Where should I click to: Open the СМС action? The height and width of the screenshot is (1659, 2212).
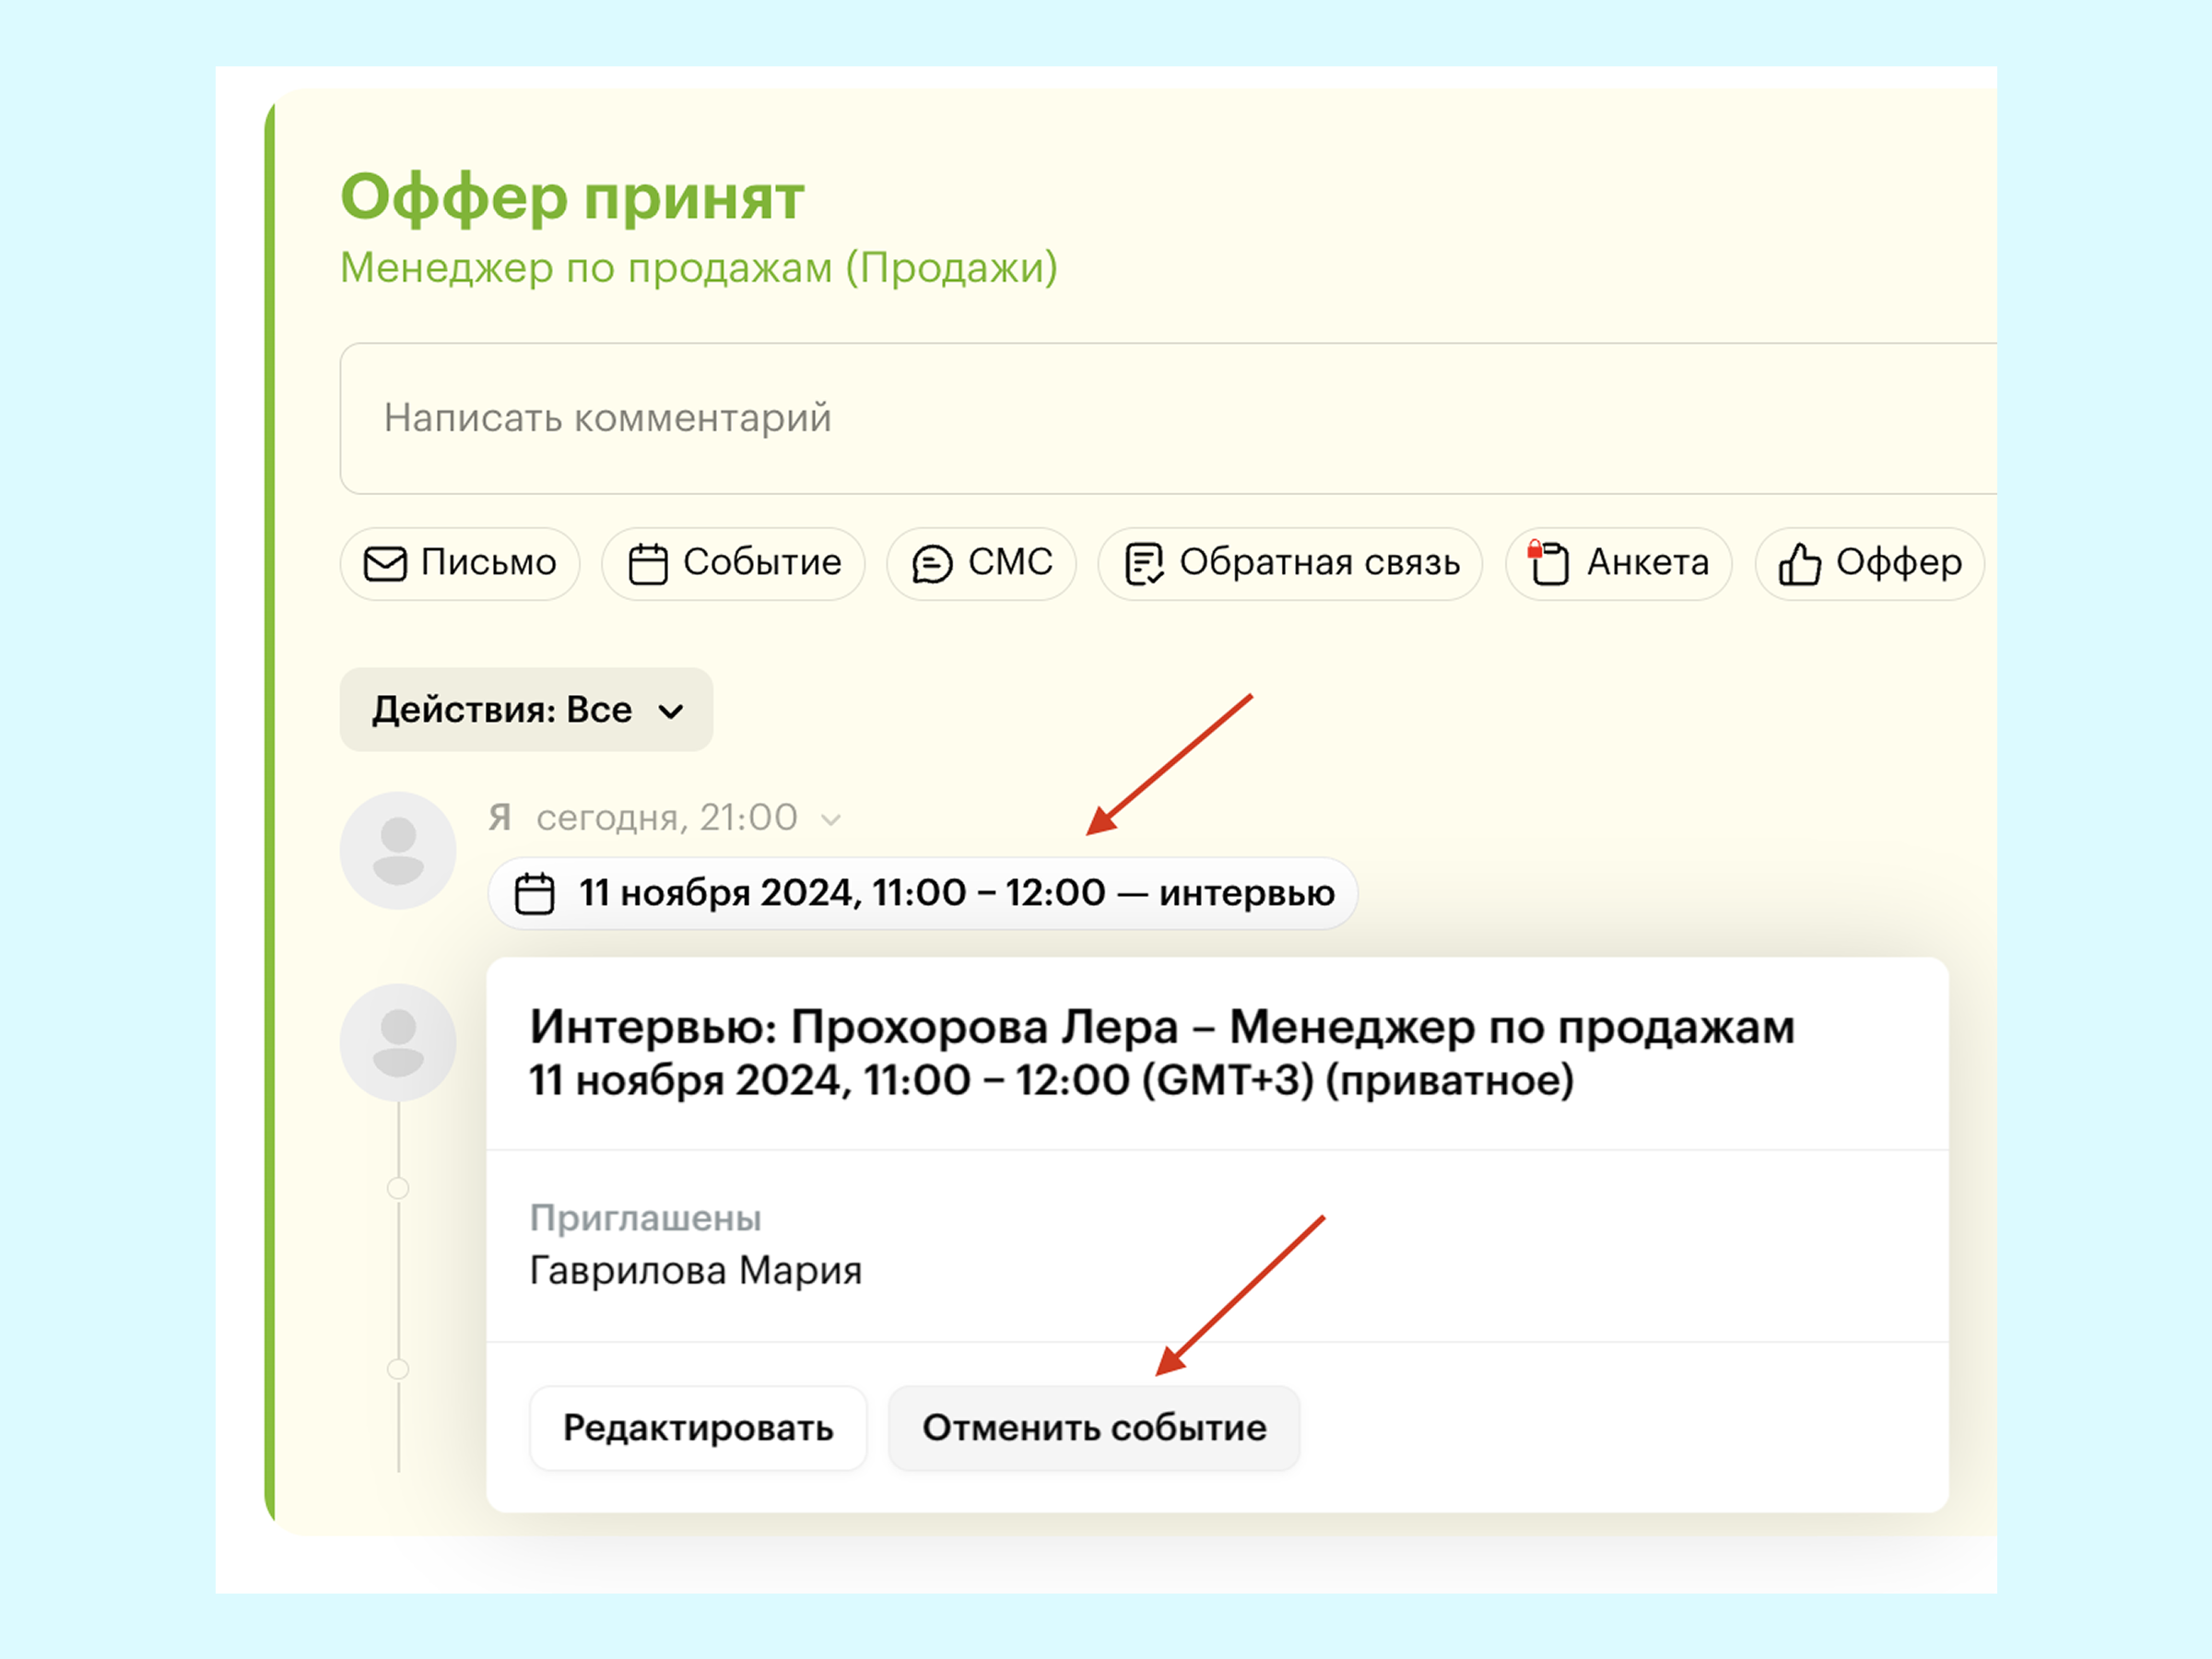pyautogui.click(x=981, y=564)
